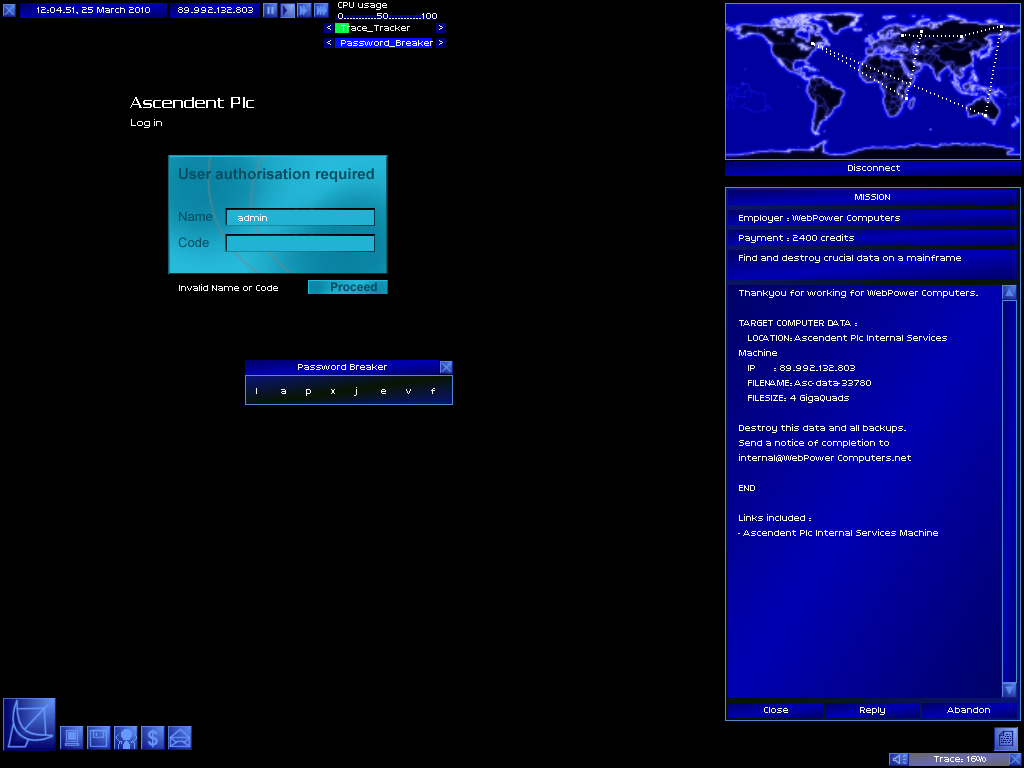Click the Password Breaker title bar
Screen dimensions: 1024x768
[342, 367]
